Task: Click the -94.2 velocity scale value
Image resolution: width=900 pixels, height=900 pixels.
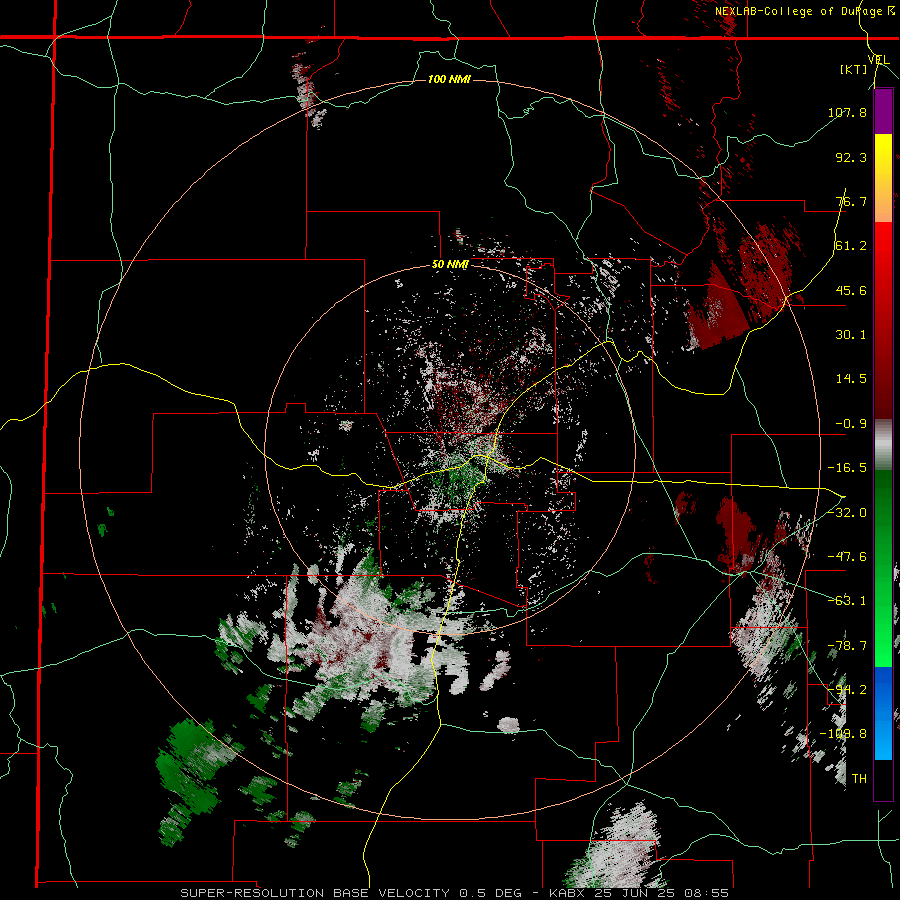Action: [847, 689]
